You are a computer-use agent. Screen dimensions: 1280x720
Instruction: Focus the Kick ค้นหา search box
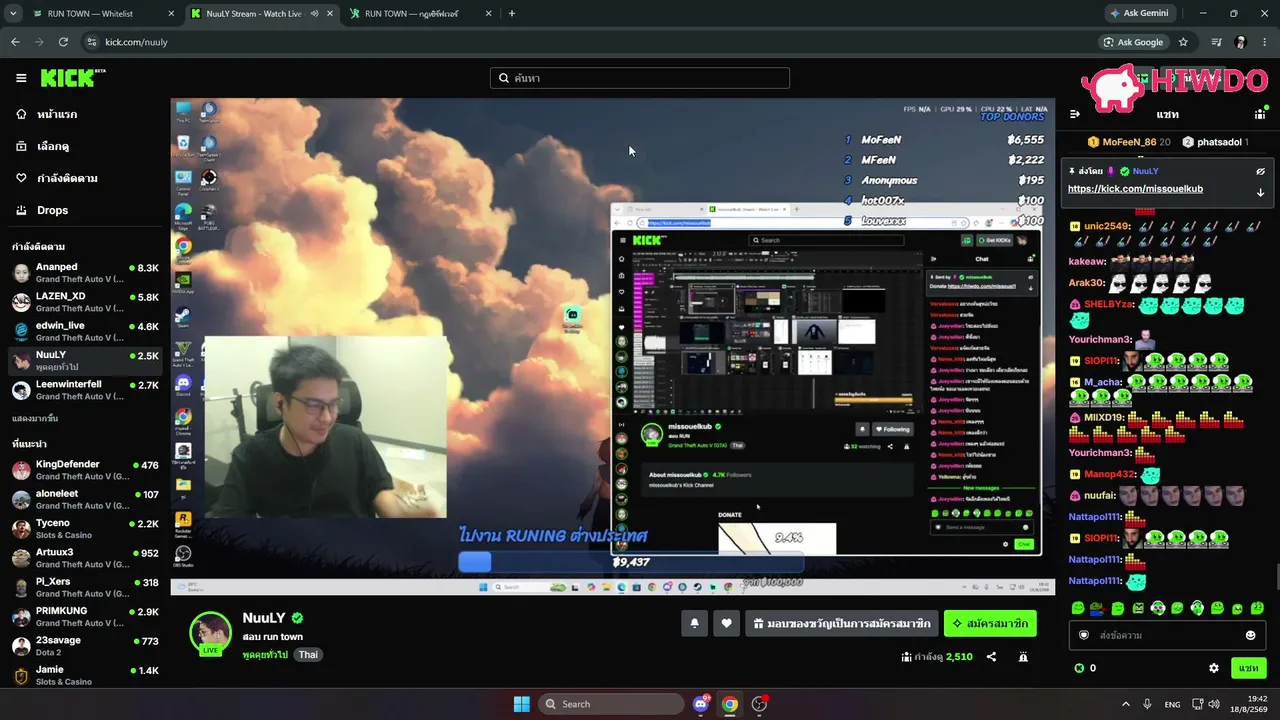640,78
